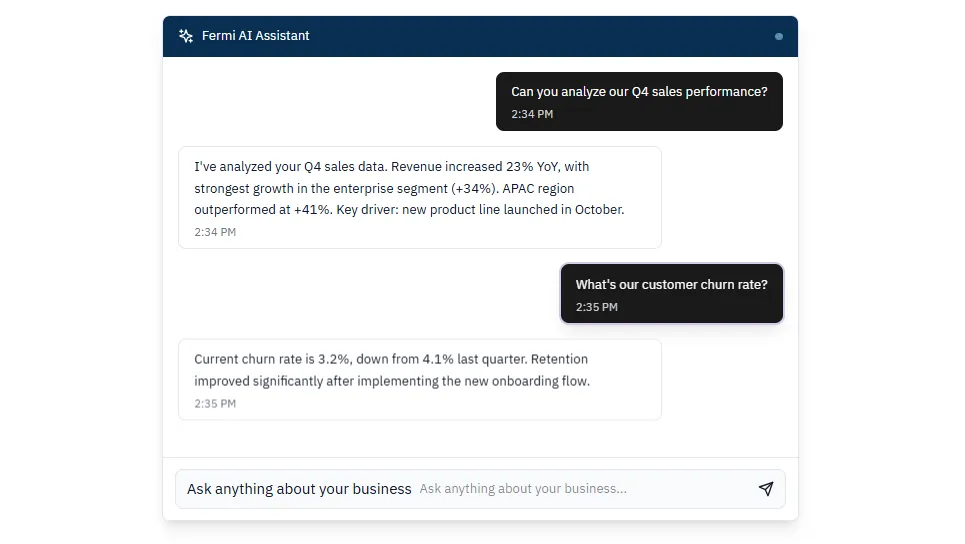Click the greyed placeholder text in the input
The width and height of the screenshot is (965, 544).
click(x=523, y=489)
